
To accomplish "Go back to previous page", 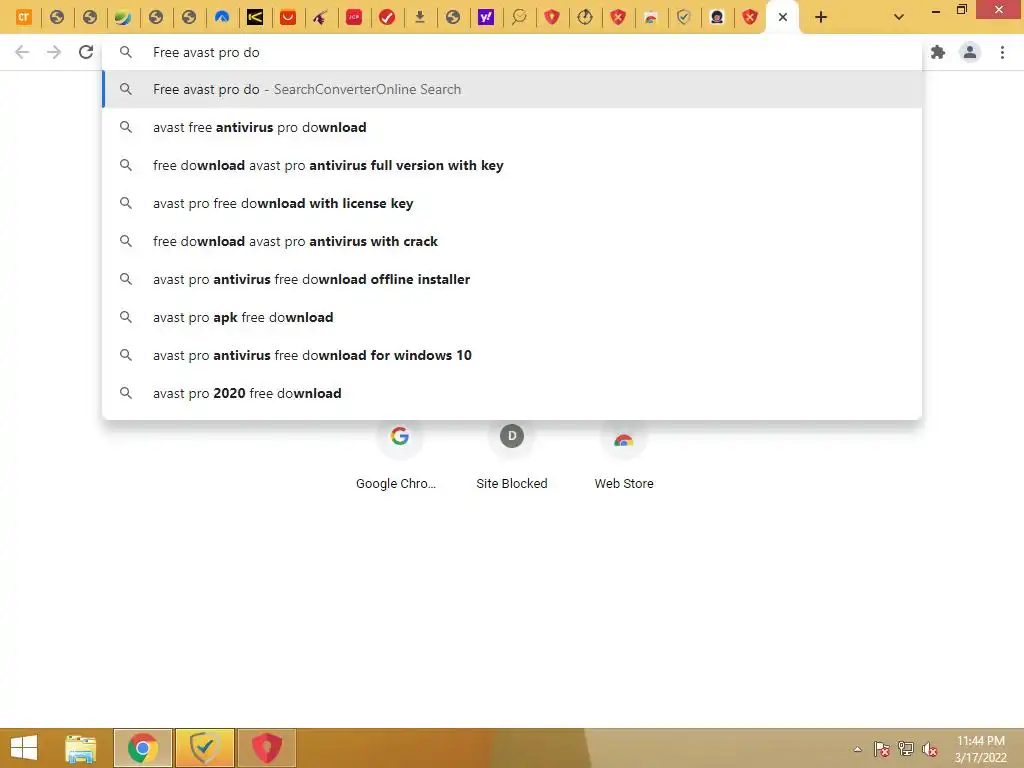I will click(22, 52).
